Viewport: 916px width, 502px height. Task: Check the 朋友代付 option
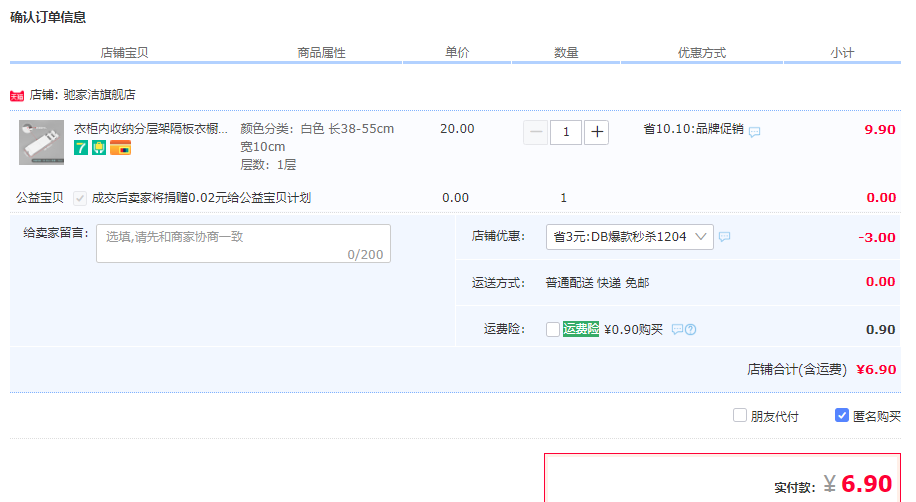740,416
